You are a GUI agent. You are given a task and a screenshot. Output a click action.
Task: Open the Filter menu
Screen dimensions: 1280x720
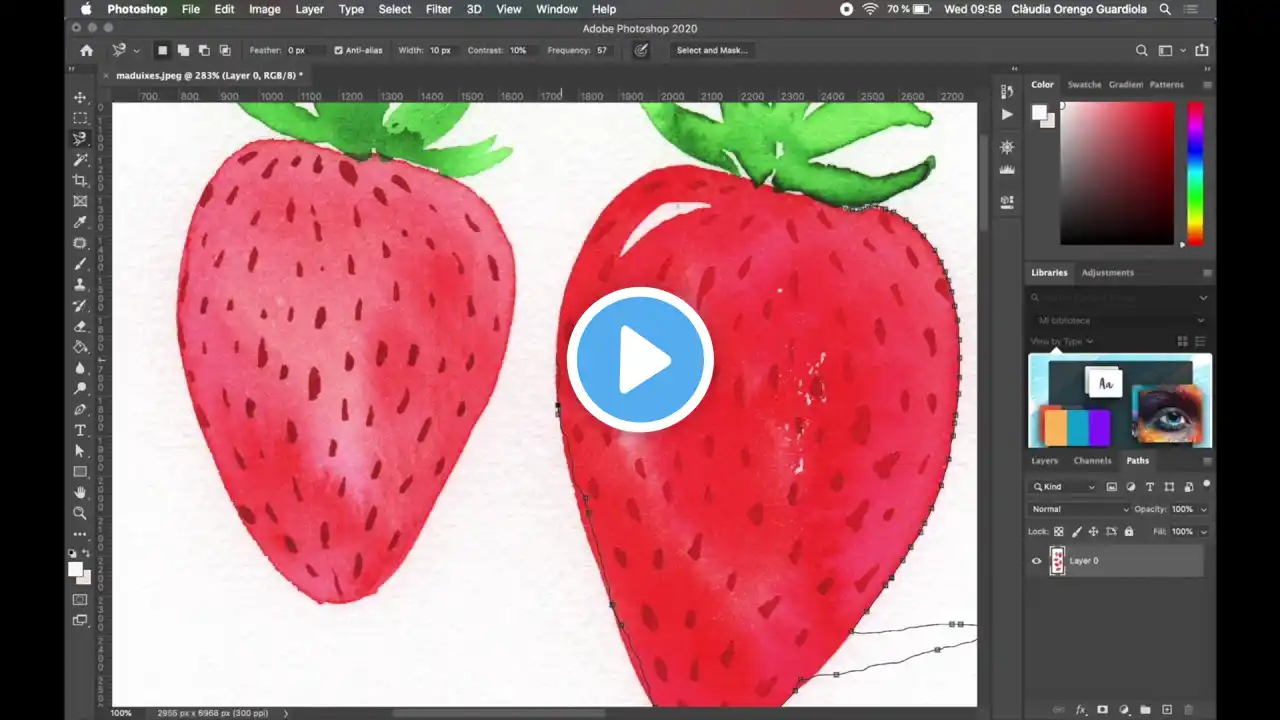coord(439,9)
